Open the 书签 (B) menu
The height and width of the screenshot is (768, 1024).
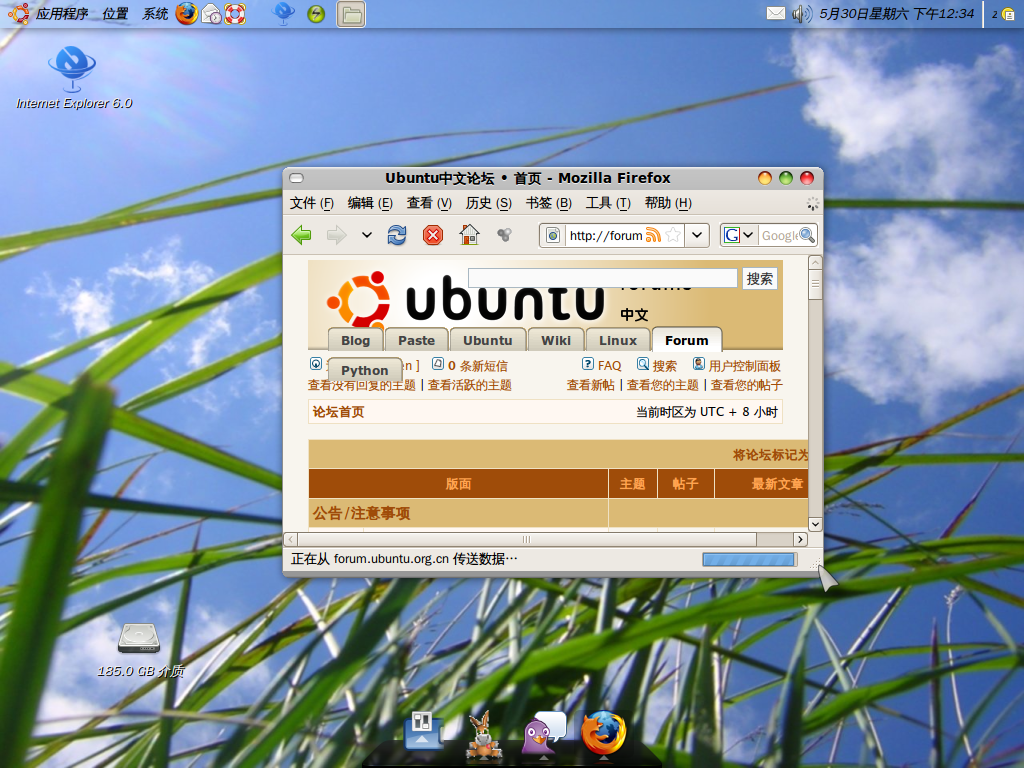click(549, 203)
